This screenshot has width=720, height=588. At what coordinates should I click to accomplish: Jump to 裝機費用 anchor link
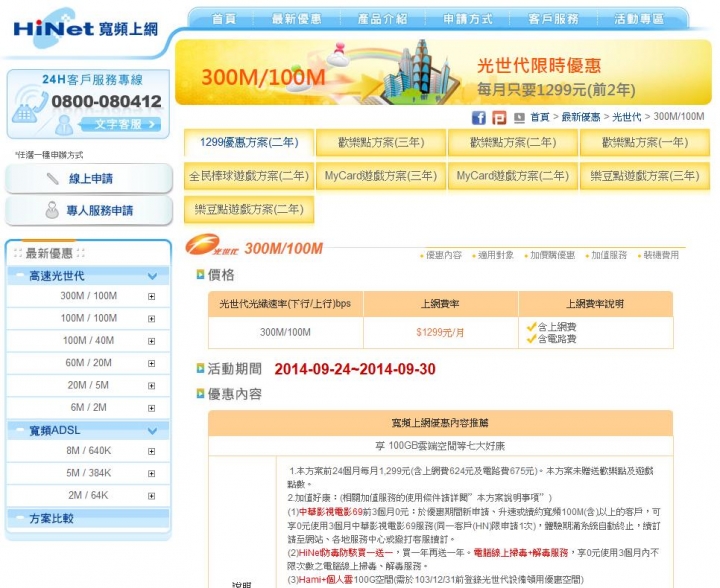click(x=661, y=255)
